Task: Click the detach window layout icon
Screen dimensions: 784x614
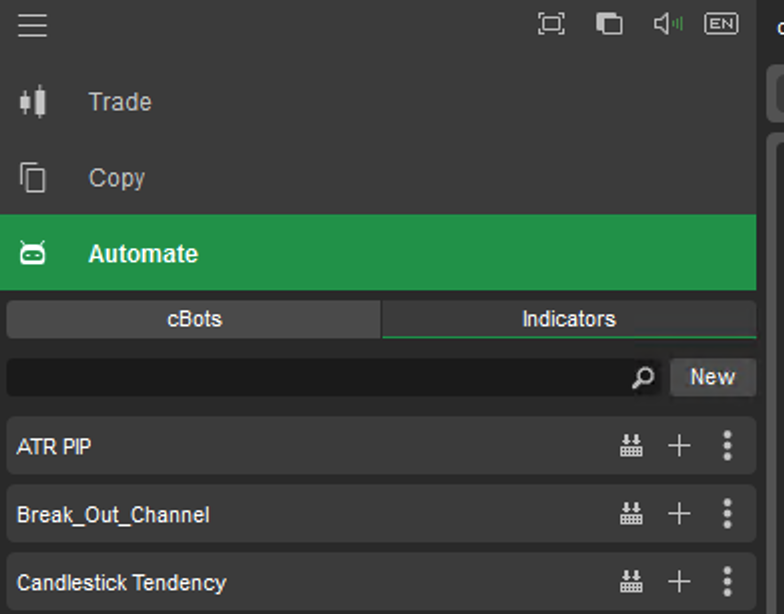Action: coord(609,24)
